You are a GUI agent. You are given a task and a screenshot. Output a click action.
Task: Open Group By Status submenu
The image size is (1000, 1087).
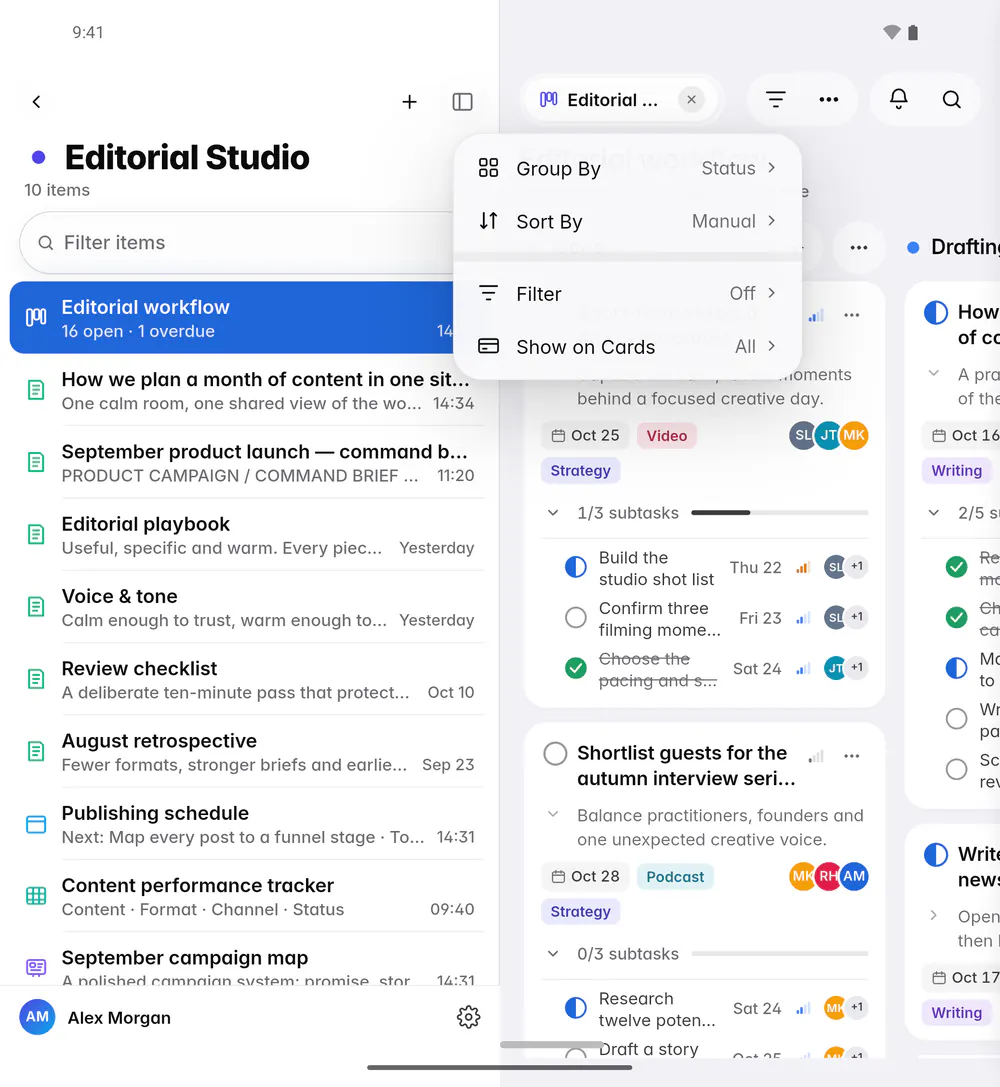[627, 168]
